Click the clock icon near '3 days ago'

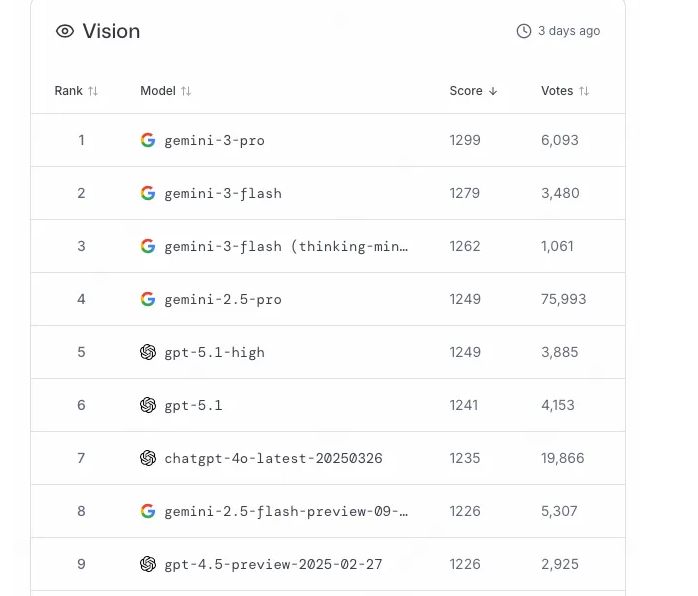[524, 31]
